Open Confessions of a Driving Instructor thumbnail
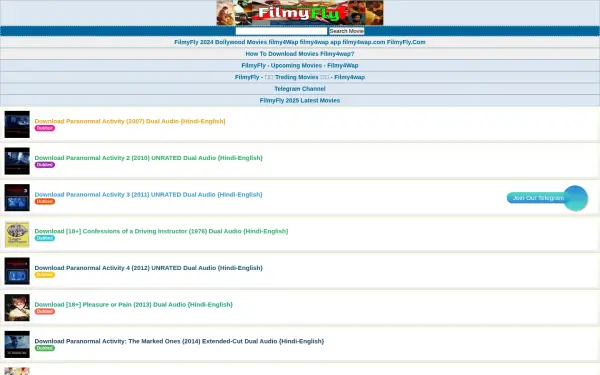The image size is (600, 375). click(x=17, y=235)
